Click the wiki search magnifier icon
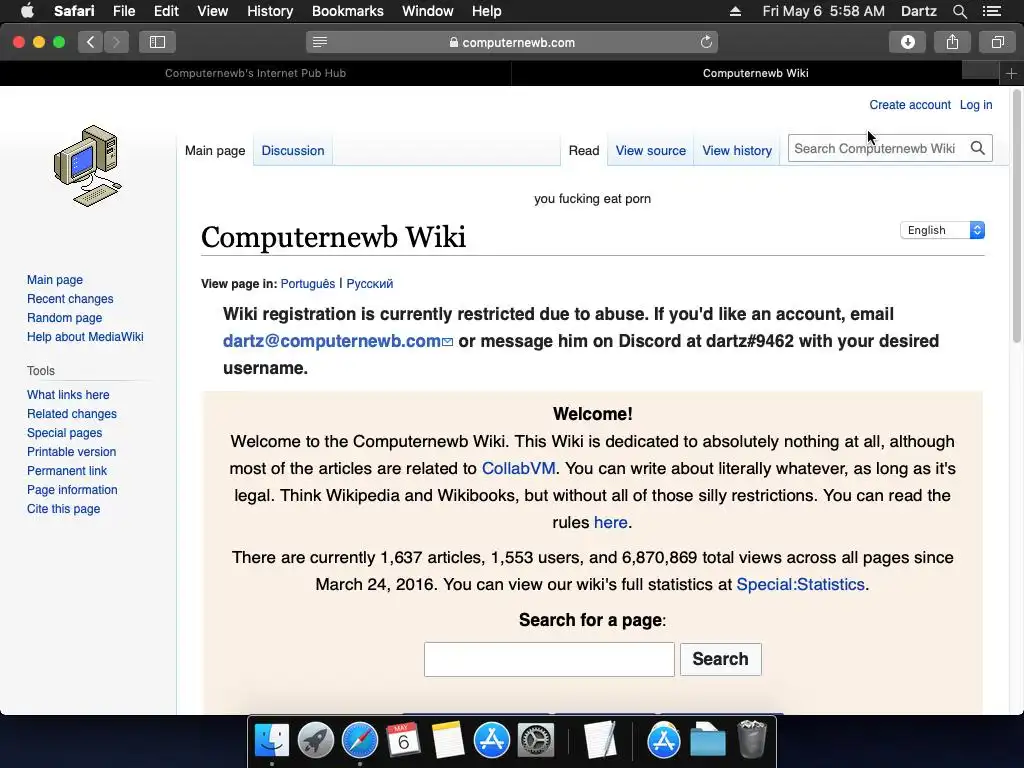 click(x=978, y=148)
